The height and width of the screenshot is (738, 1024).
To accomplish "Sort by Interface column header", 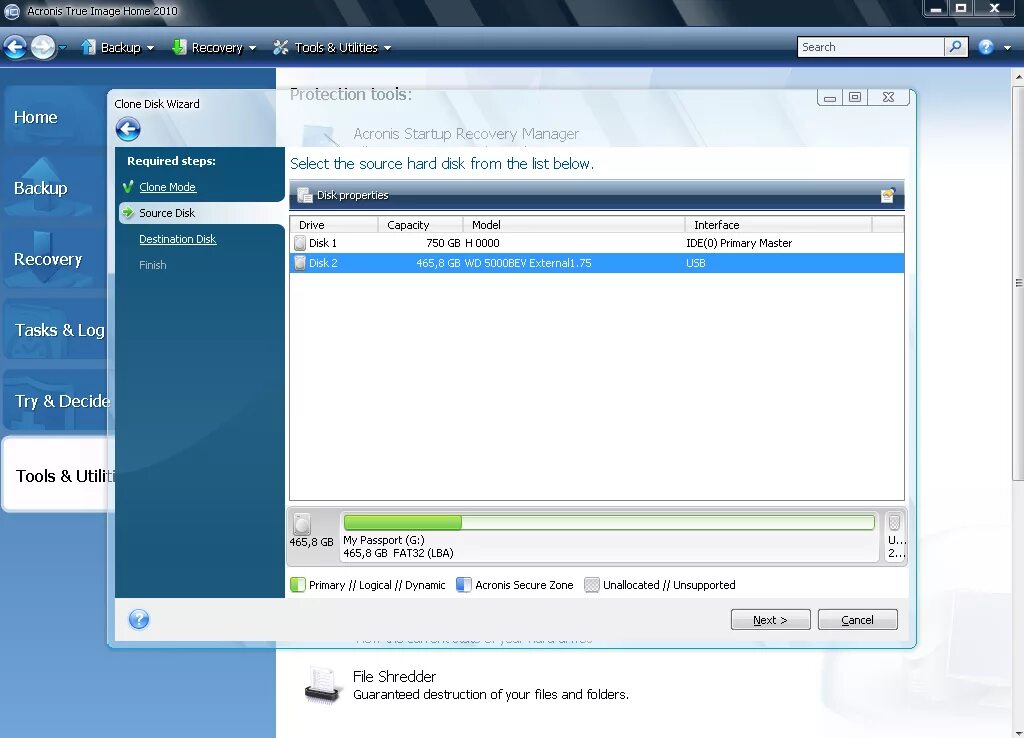I will [778, 225].
